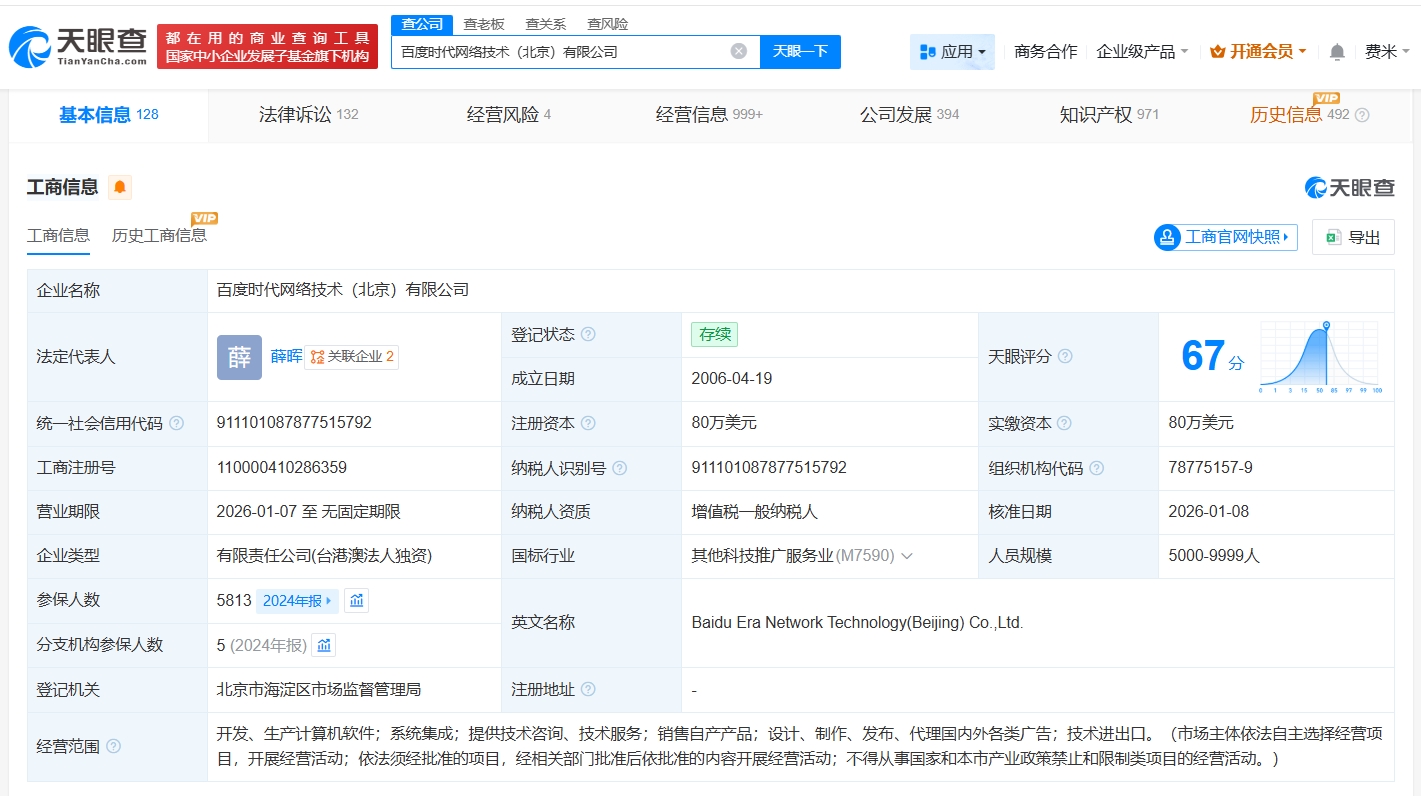Viewport: 1421px width, 796px height.
Task: Open the 企业级产品 dropdown
Action: (x=1142, y=52)
